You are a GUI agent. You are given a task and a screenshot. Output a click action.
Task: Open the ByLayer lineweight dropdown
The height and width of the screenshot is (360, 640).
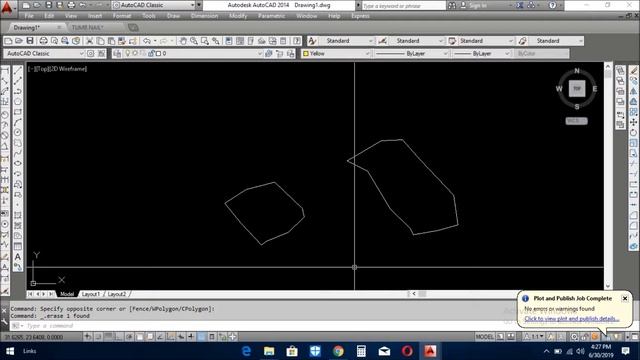pos(507,53)
